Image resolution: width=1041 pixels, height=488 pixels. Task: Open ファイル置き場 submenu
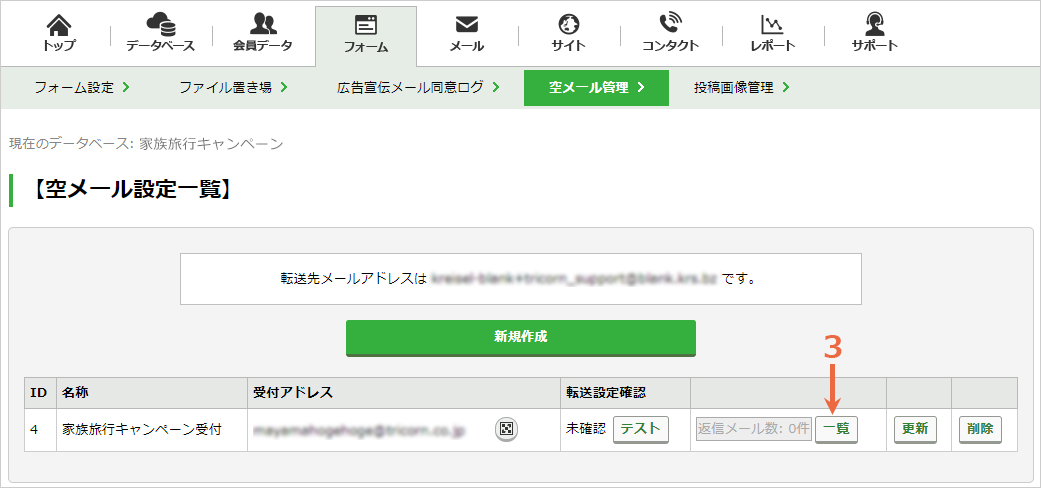click(x=233, y=88)
